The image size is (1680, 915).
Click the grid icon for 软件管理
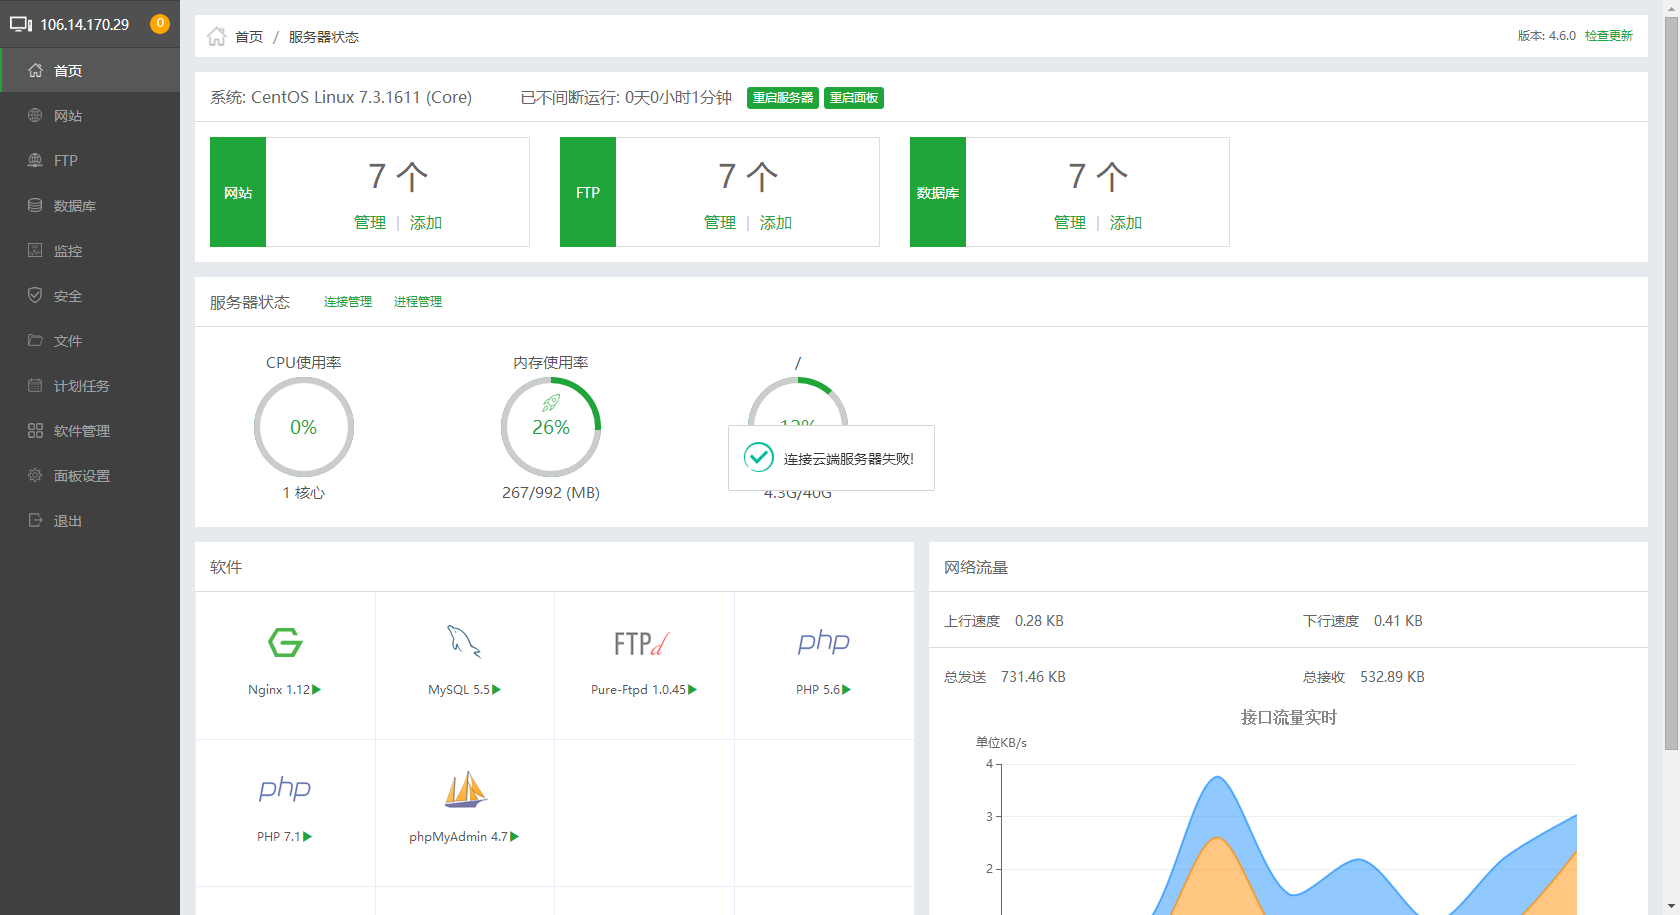(x=35, y=430)
